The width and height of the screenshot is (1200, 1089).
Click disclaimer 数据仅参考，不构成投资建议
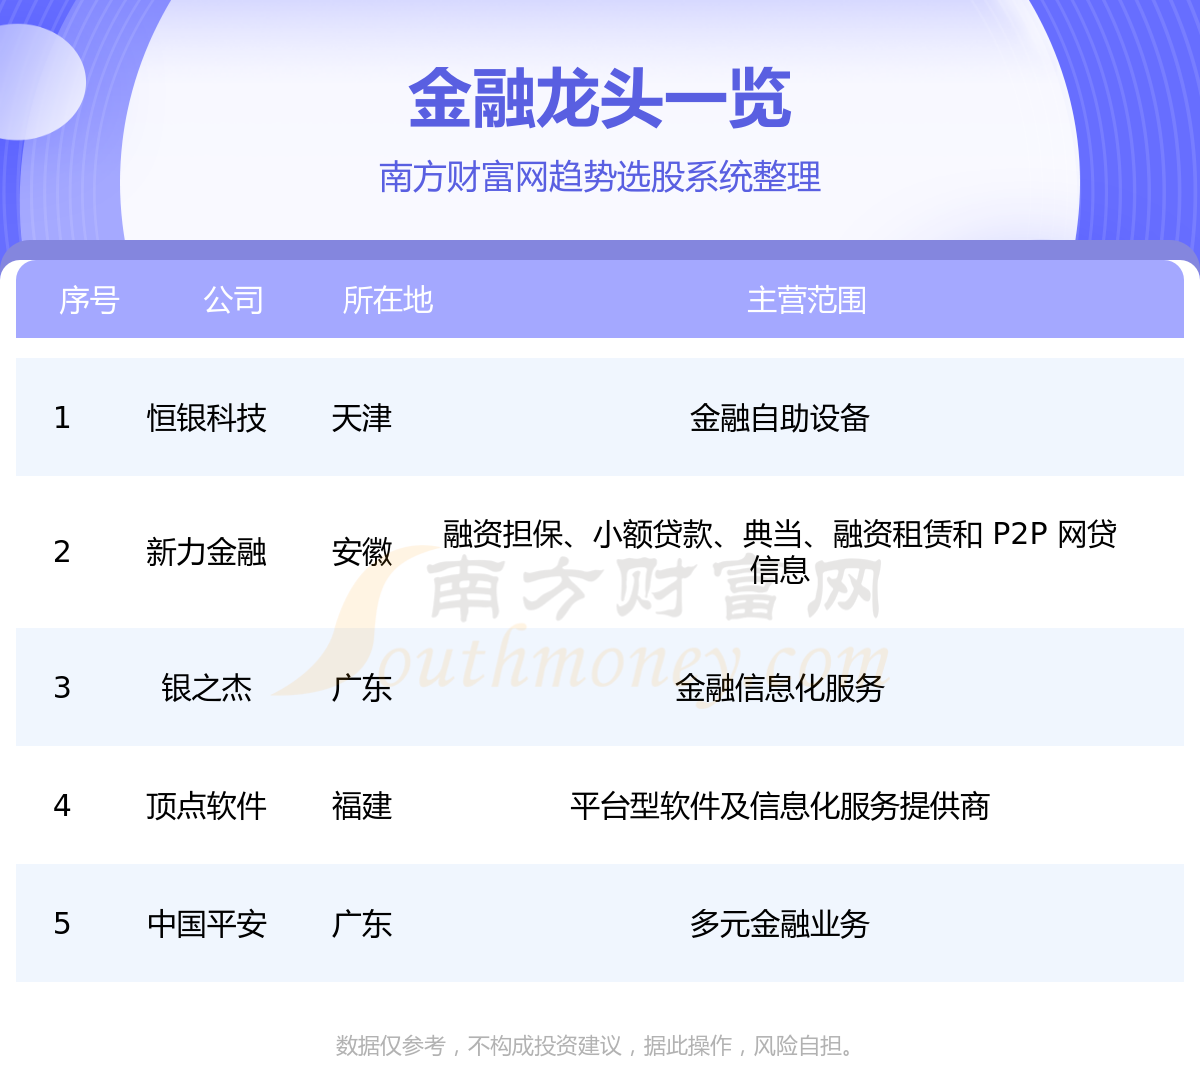(478, 1046)
